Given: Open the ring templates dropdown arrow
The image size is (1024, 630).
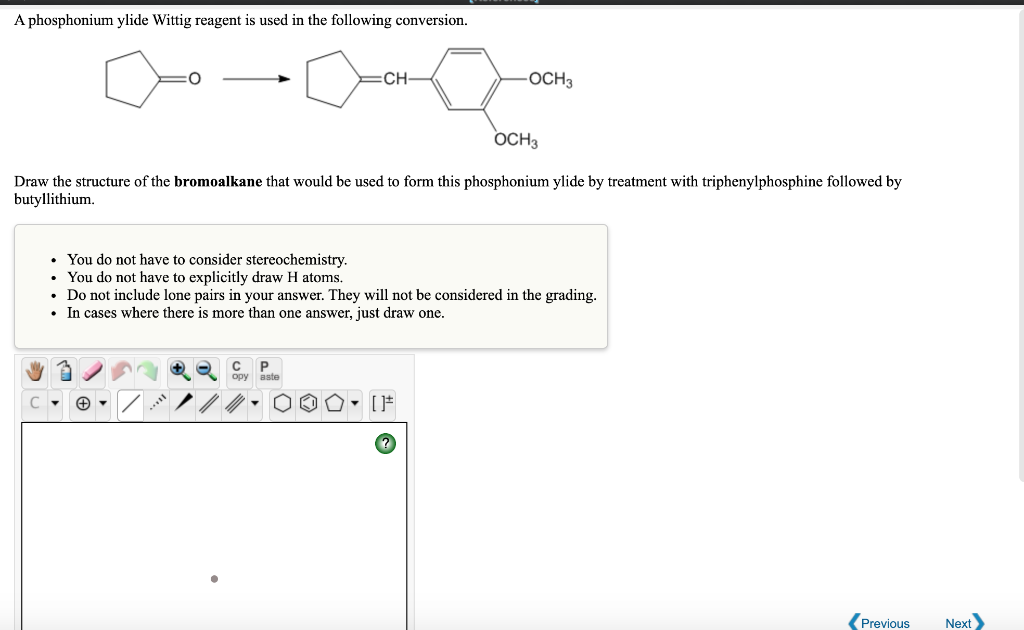Looking at the screenshot, I should [x=355, y=403].
